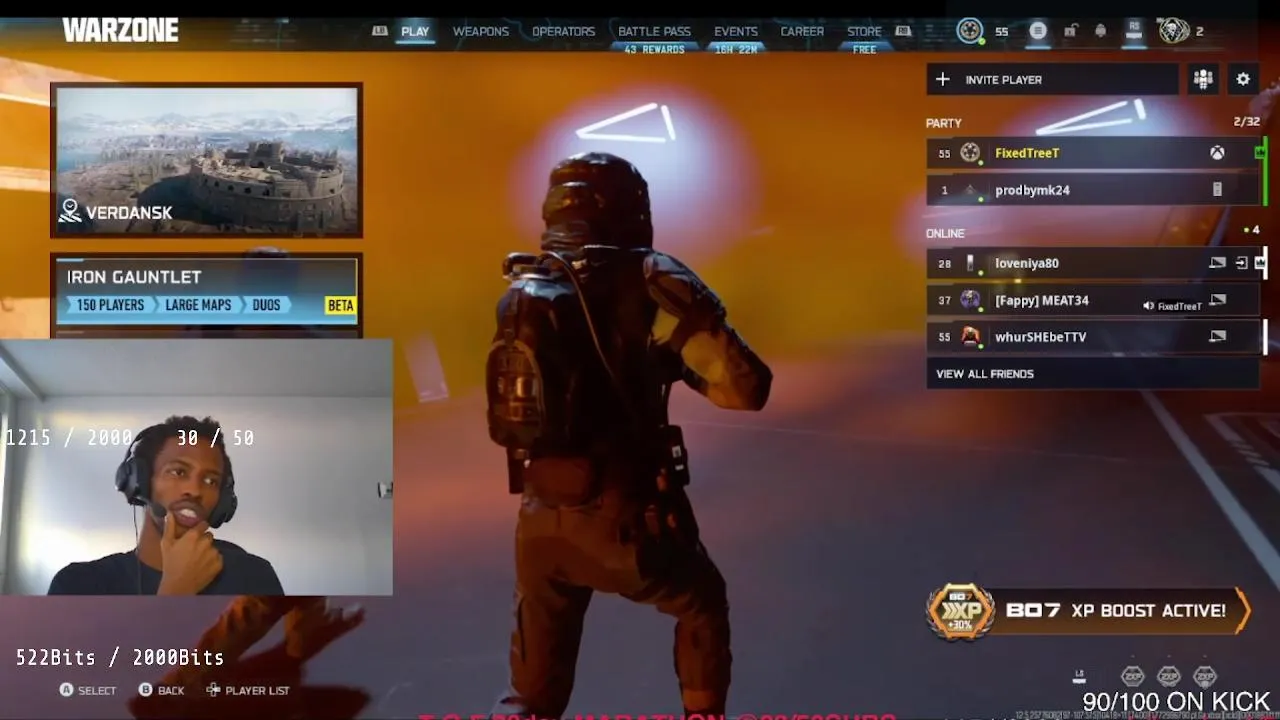The height and width of the screenshot is (720, 1280).
Task: Select online friend [Fappy] MEAT34
Action: [1093, 300]
